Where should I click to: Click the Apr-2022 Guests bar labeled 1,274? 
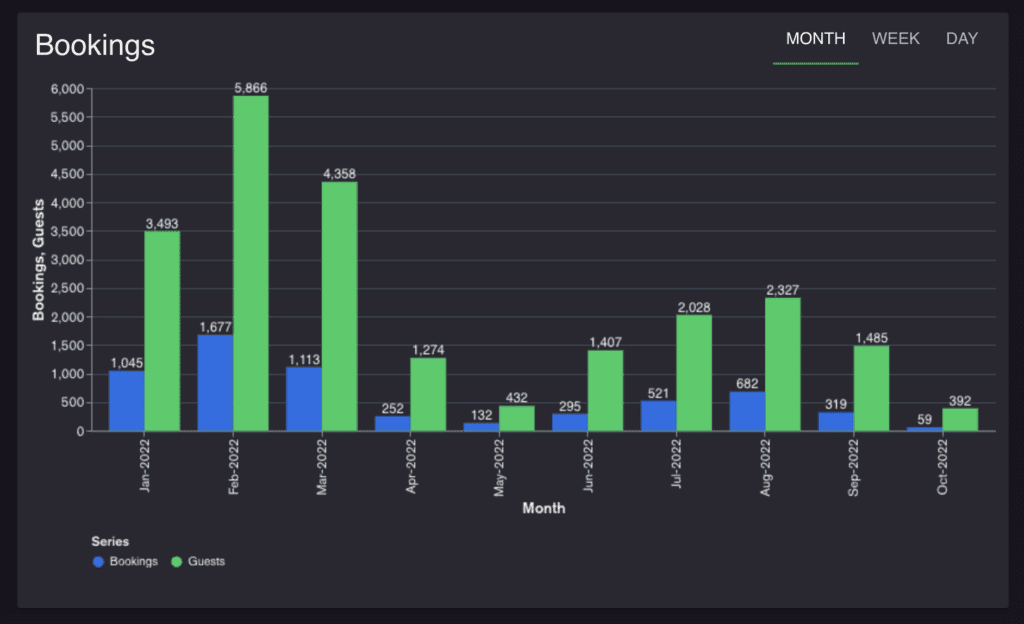428,394
